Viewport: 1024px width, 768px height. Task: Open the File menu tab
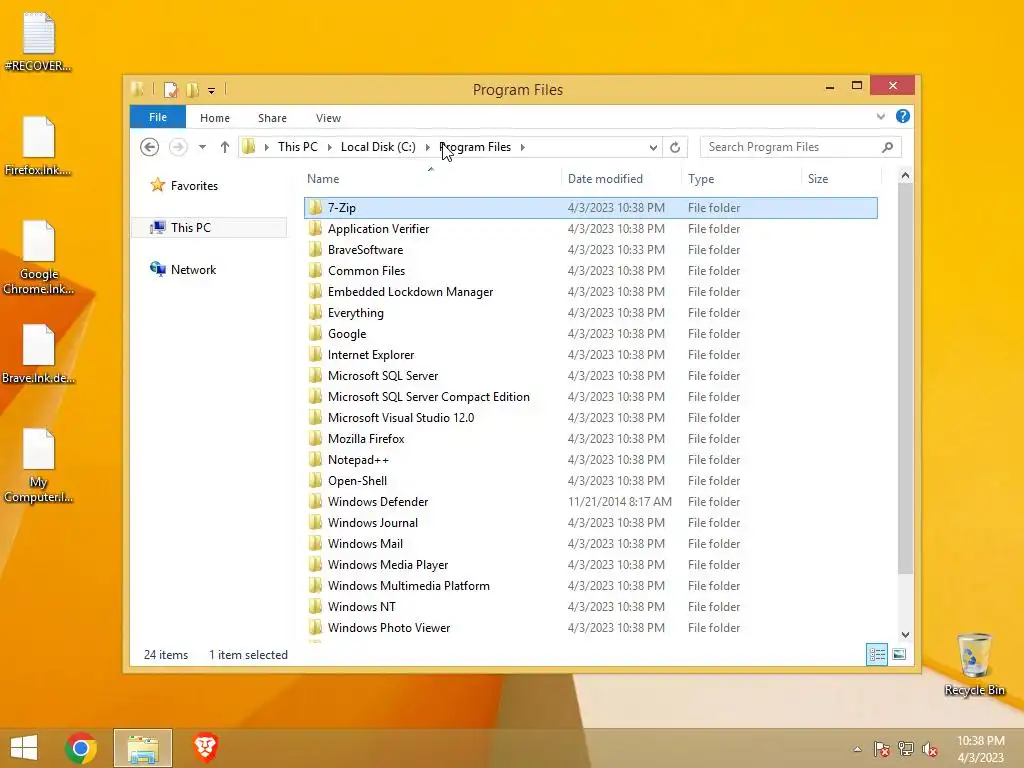157,117
